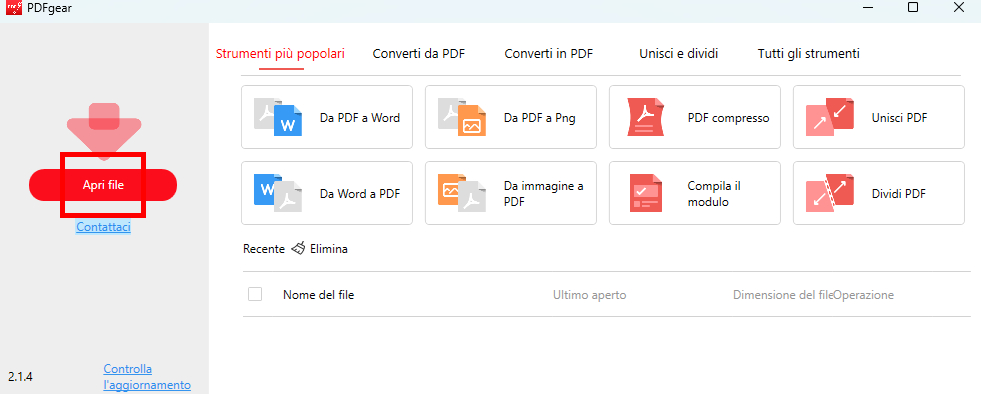The height and width of the screenshot is (394, 981).
Task: Close the PDFgear window
Action: 958,8
